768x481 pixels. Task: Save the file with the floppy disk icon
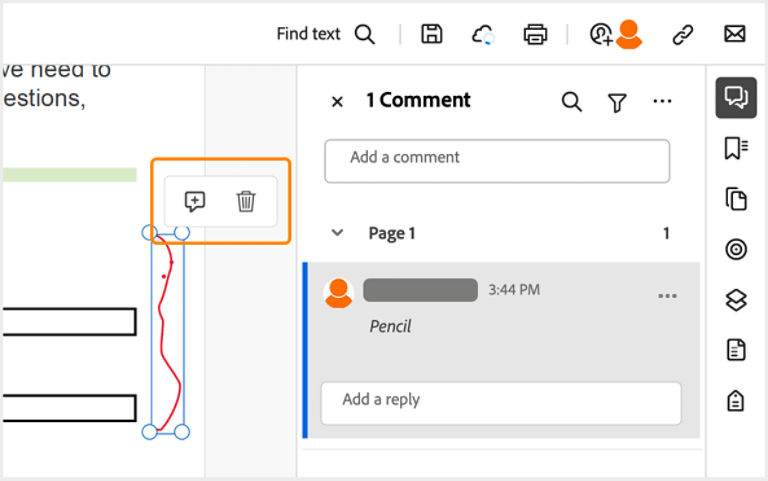point(432,34)
